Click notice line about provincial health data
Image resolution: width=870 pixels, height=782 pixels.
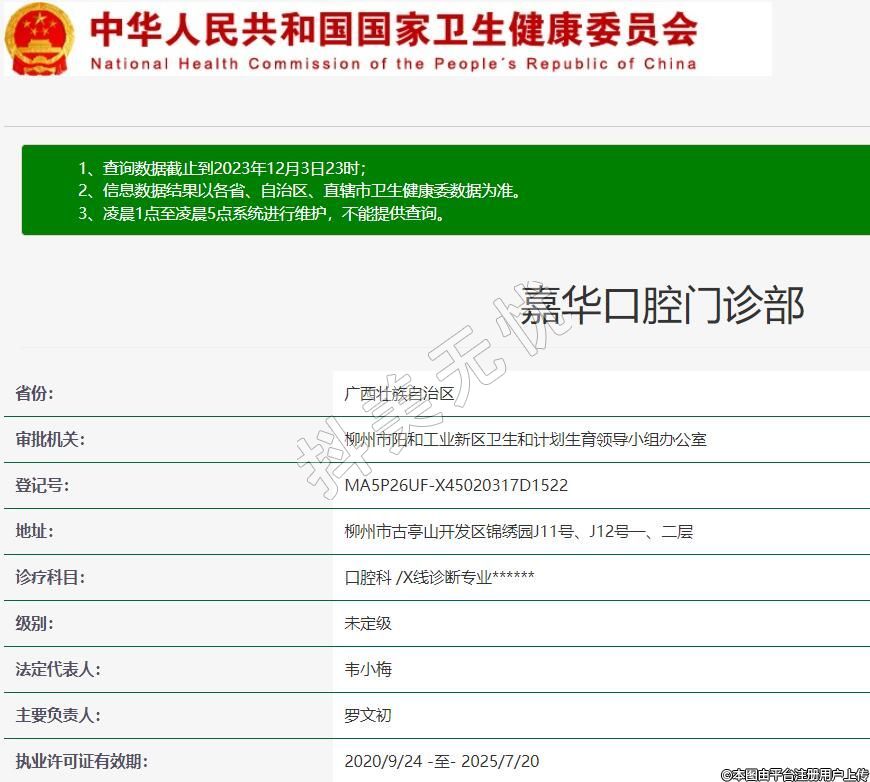[x=298, y=190]
